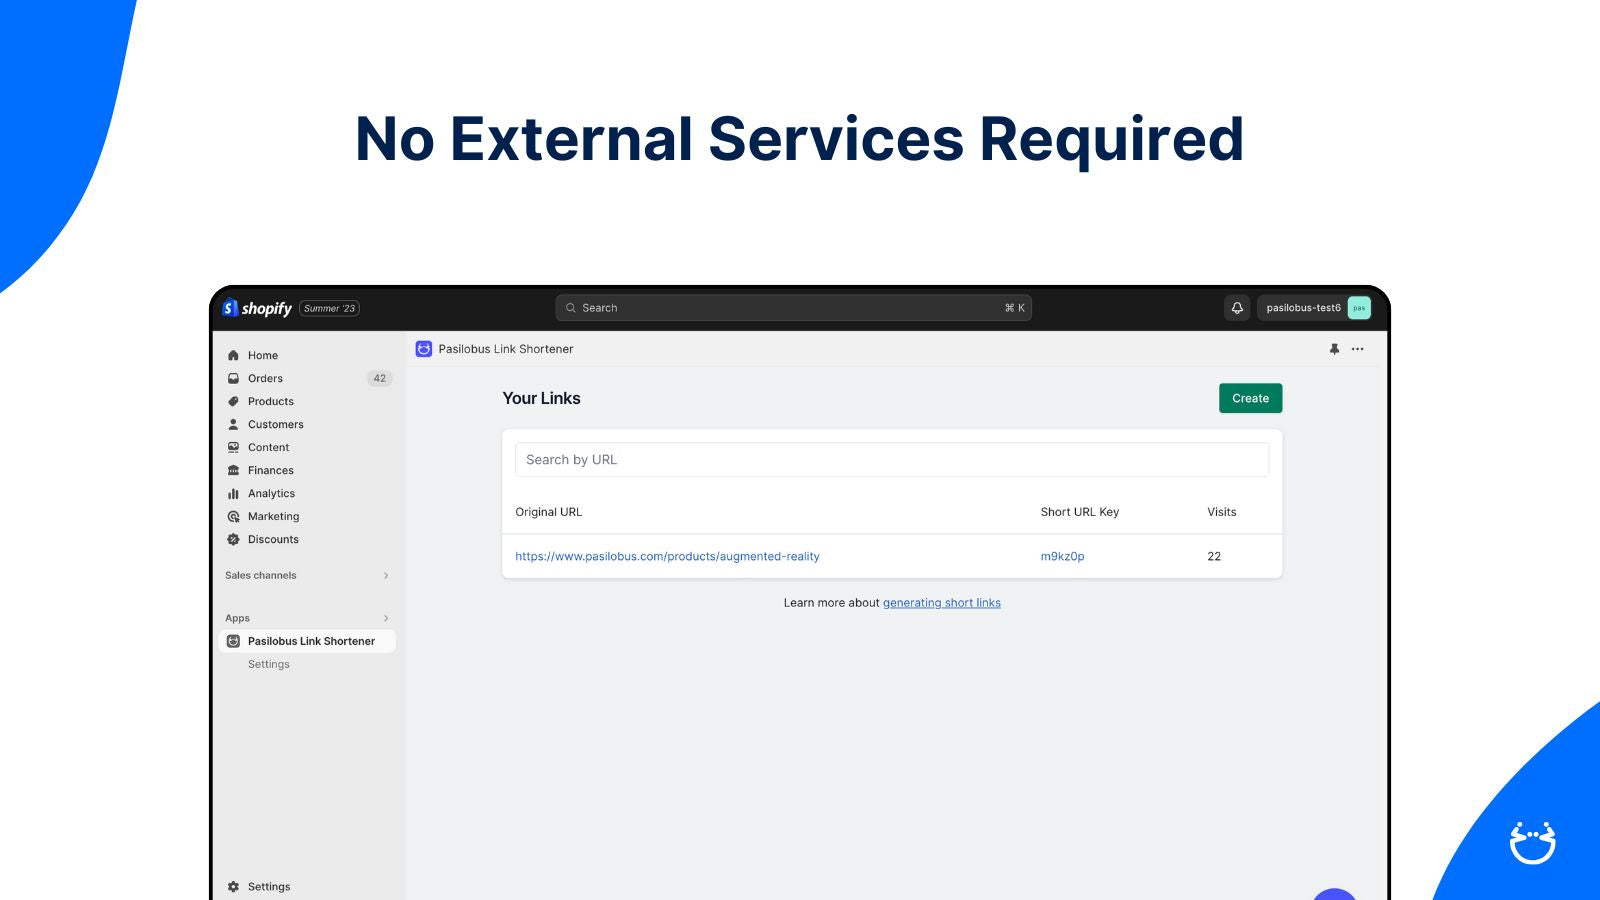Open app Settings under Pasilobus Link Shortener
1600x900 pixels.
pyautogui.click(x=269, y=664)
